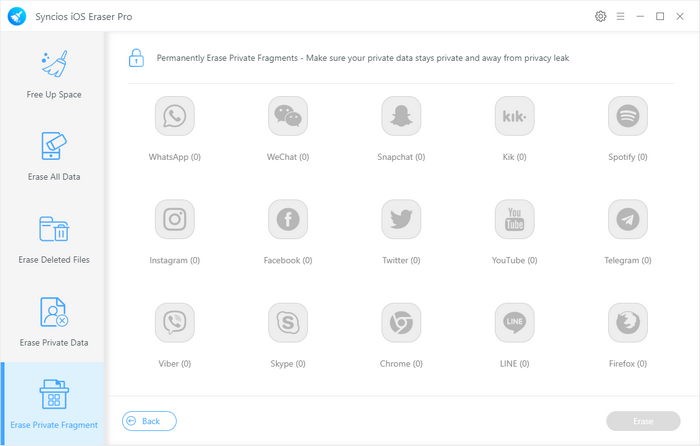Click the 'Snapchat (0)' label
700x446 pixels.
tap(401, 157)
